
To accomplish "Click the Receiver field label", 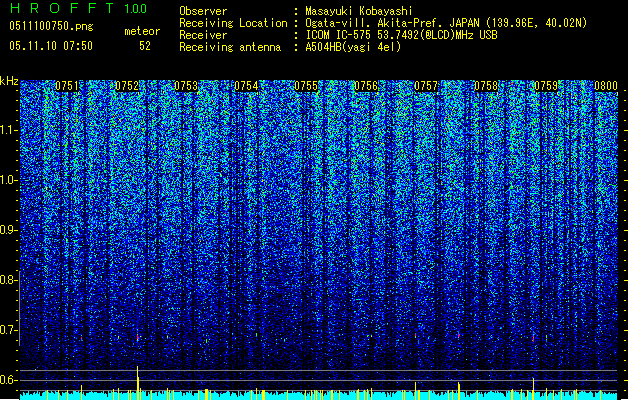I will [x=203, y=35].
